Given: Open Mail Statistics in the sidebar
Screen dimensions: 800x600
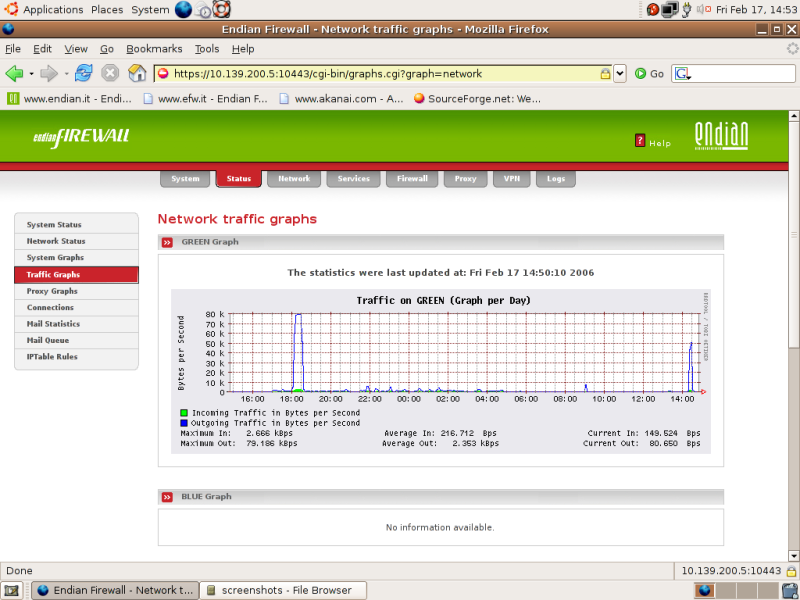Looking at the screenshot, I should (77, 323).
